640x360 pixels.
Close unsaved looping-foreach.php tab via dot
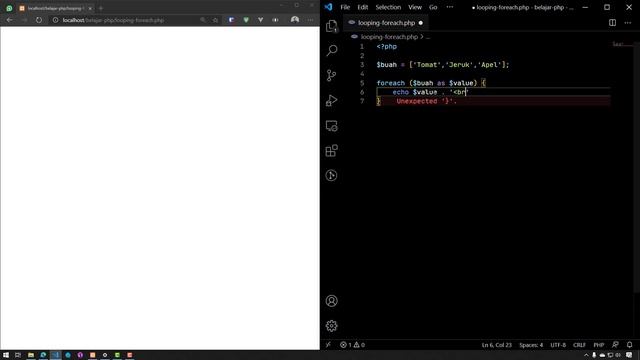[421, 23]
